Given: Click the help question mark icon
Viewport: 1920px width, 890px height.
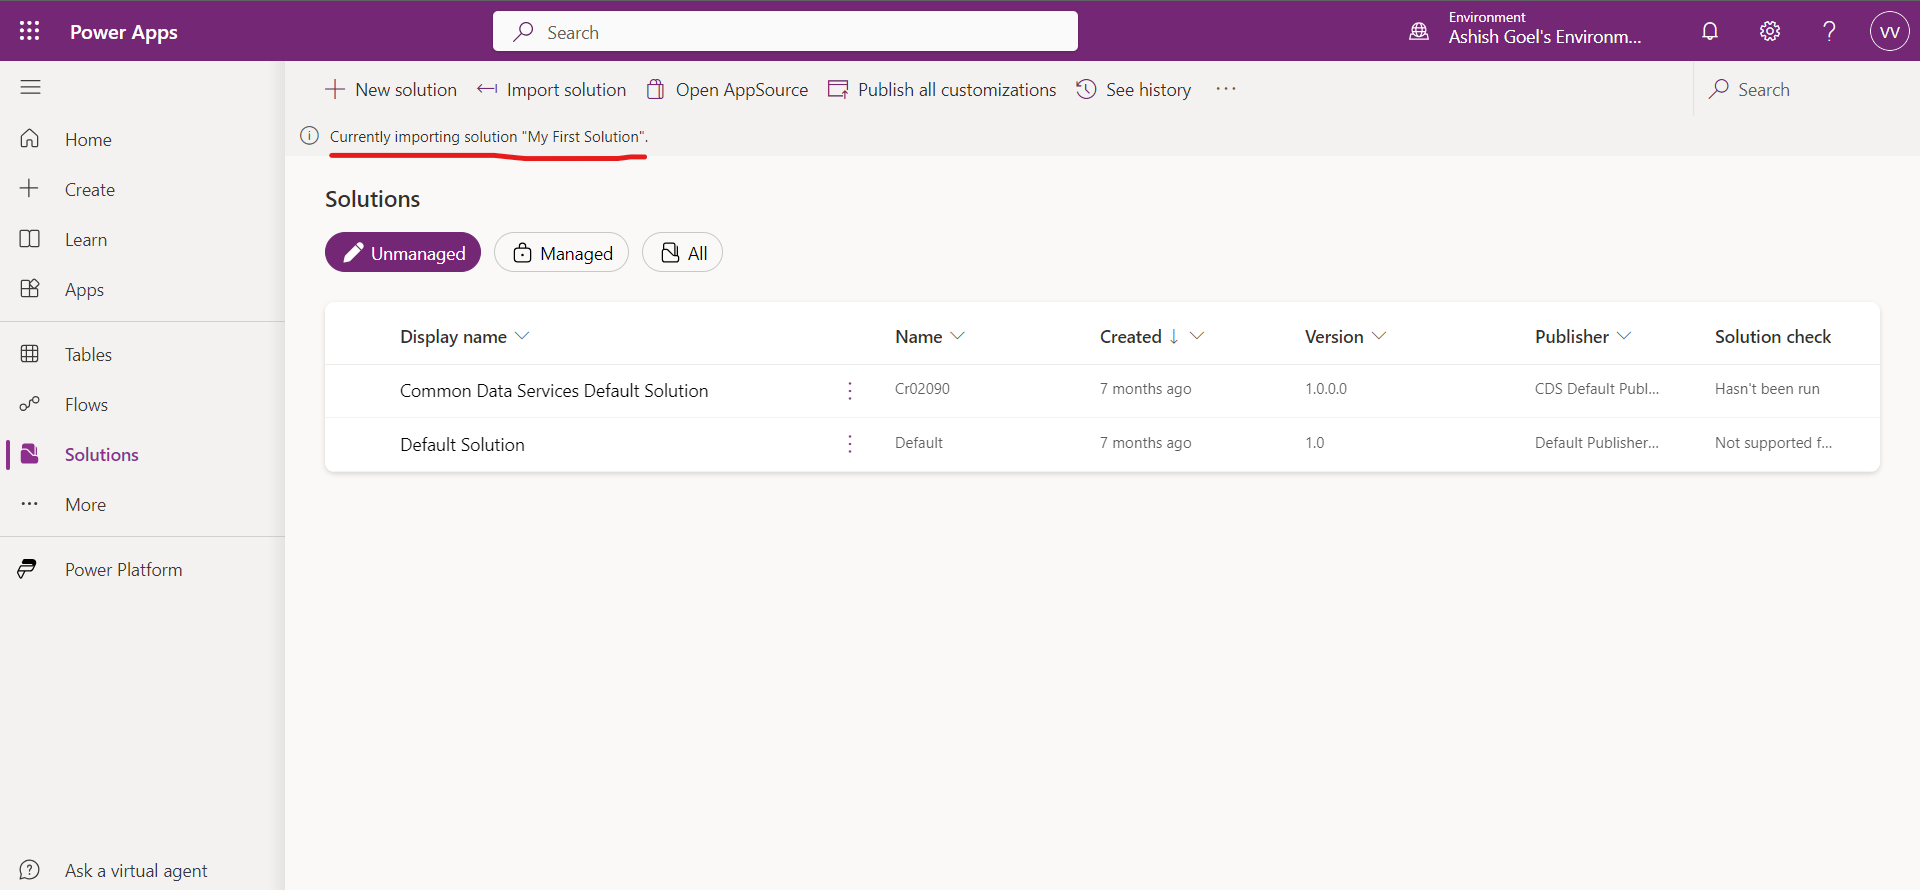Looking at the screenshot, I should click(x=1829, y=31).
